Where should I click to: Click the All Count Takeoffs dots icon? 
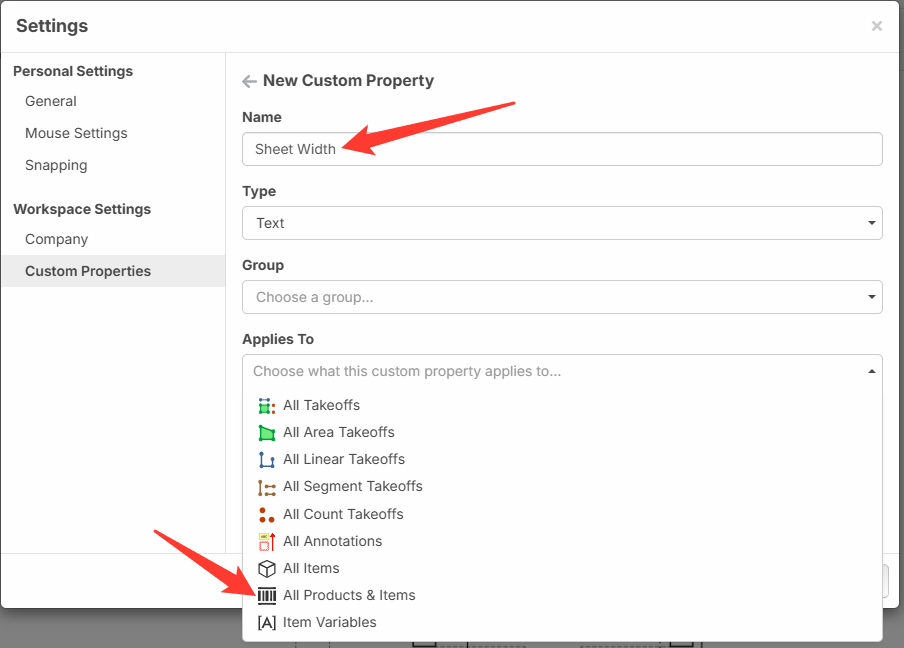[266, 514]
